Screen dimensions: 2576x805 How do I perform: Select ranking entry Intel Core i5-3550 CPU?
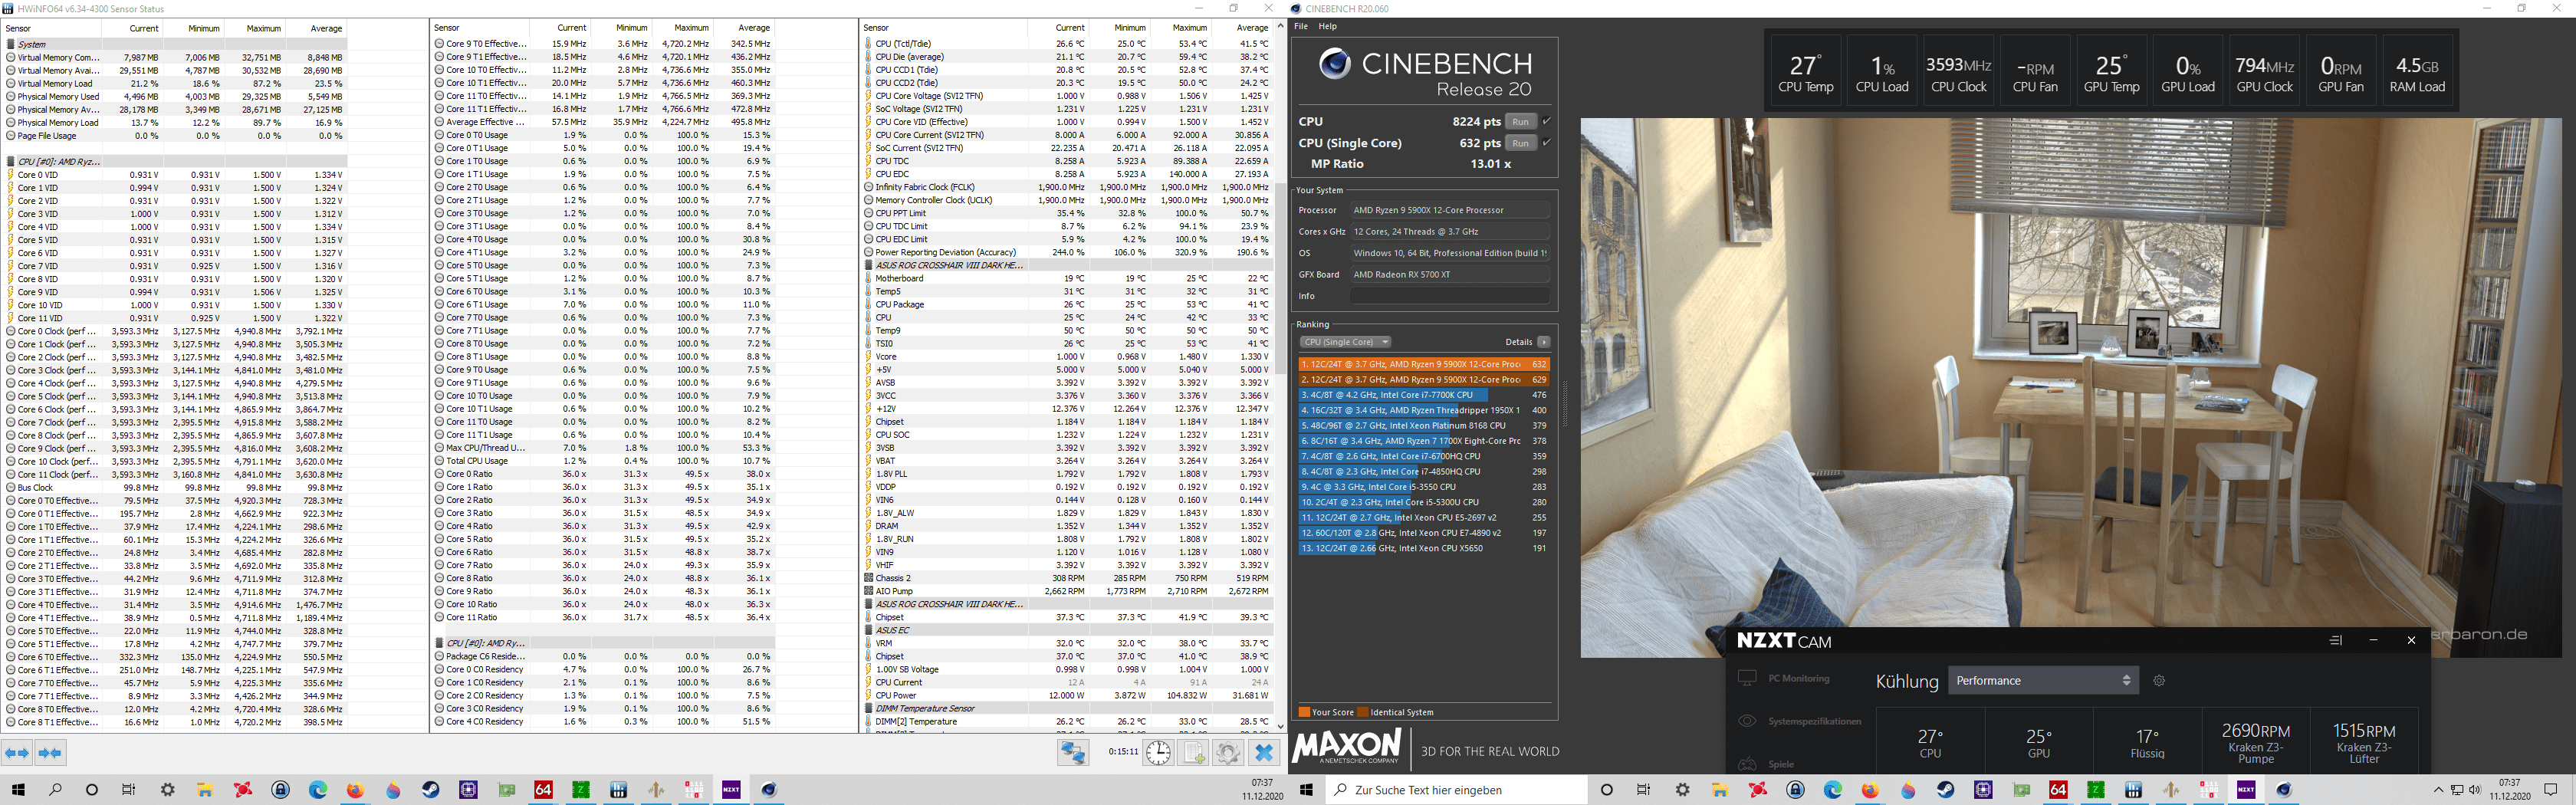(1423, 487)
